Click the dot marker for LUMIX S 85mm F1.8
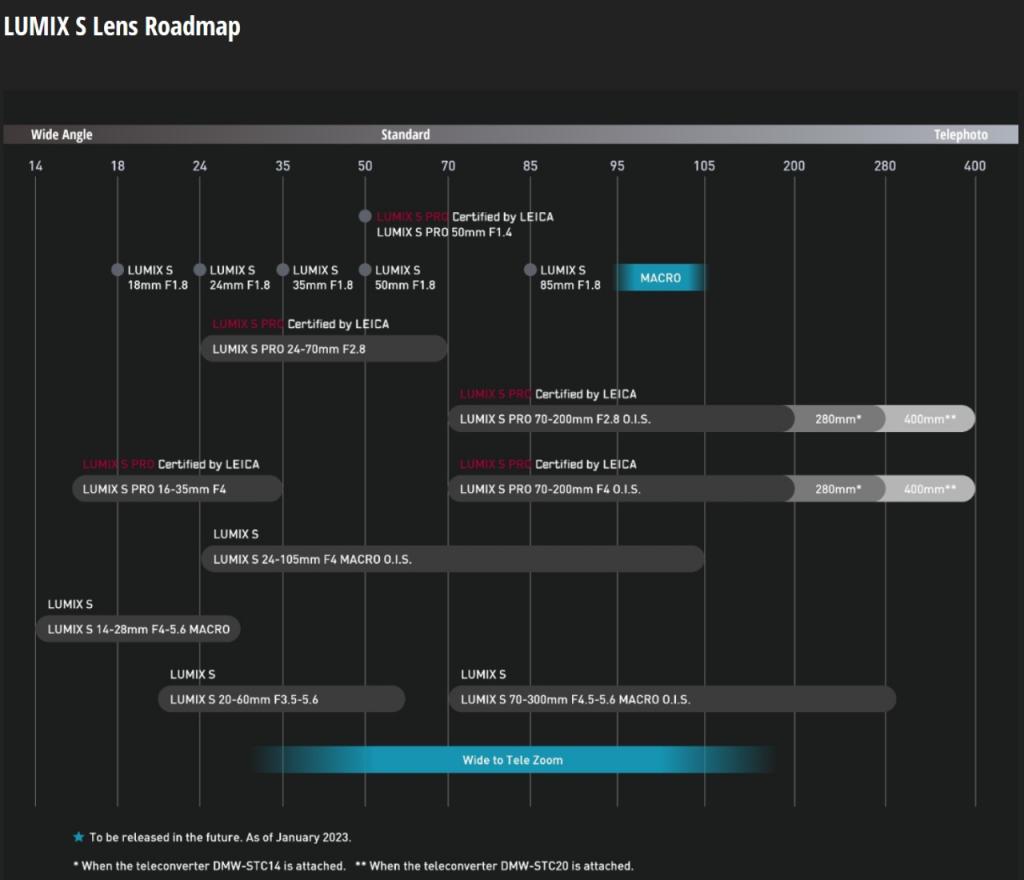 (x=530, y=270)
